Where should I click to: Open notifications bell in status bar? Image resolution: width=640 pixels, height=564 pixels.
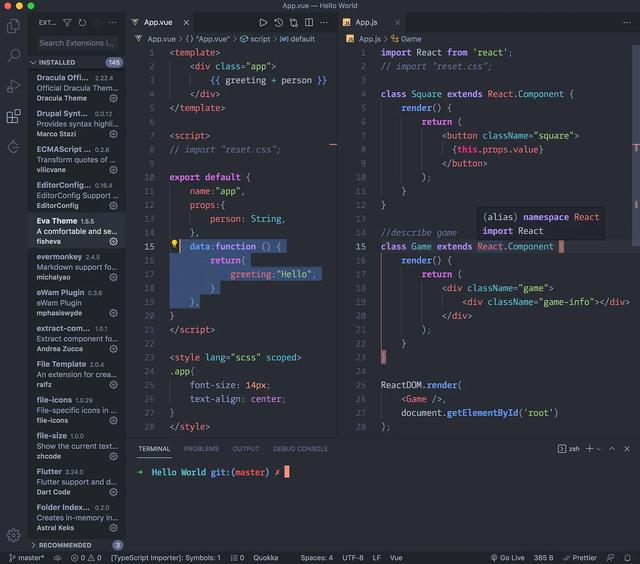click(627, 557)
